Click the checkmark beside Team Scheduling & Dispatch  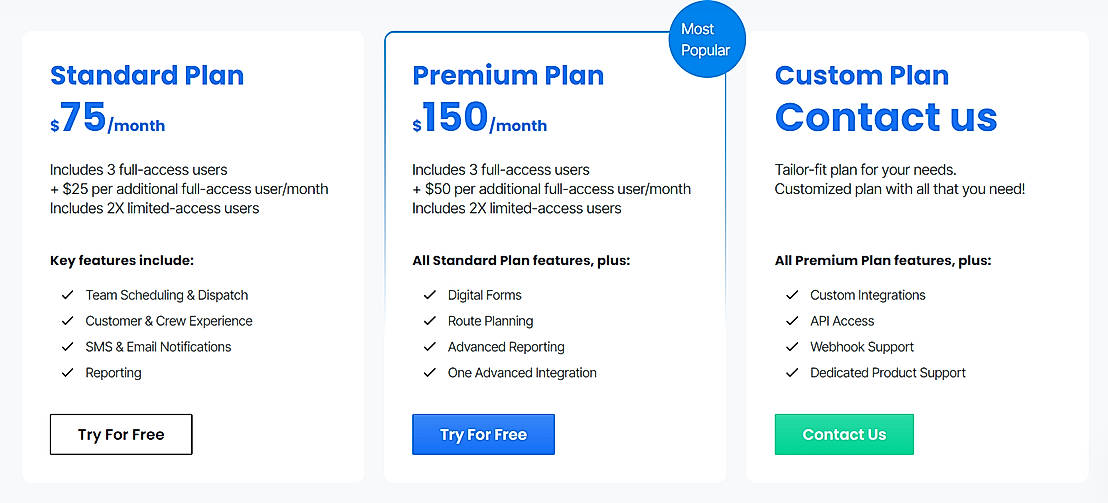point(68,295)
